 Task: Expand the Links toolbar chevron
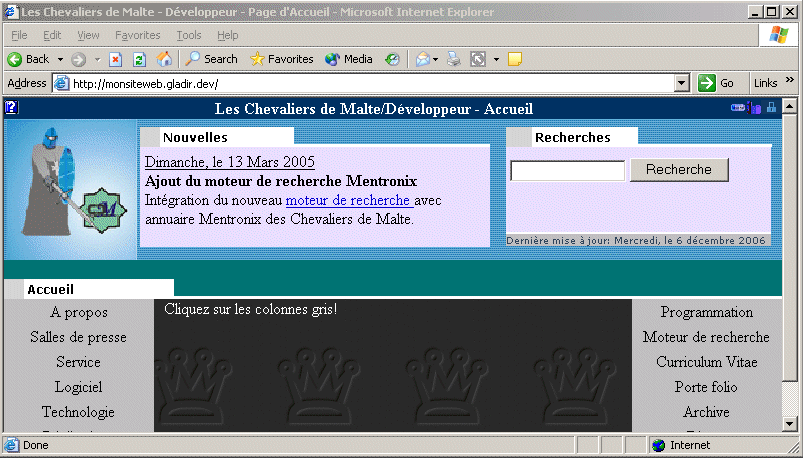(x=790, y=83)
